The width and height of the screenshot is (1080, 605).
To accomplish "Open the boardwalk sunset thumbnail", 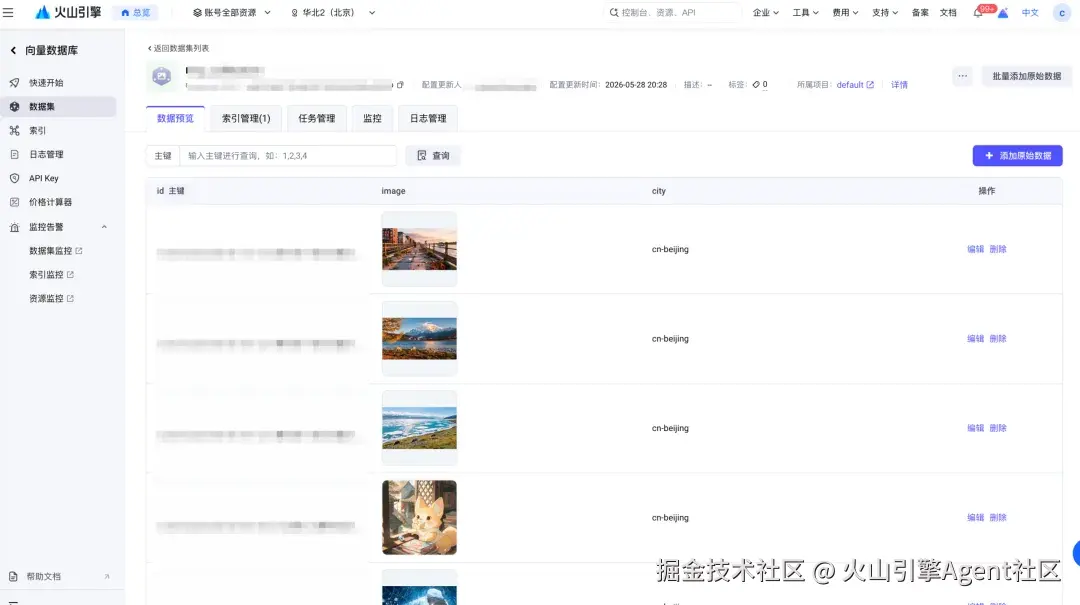I will [x=419, y=249].
